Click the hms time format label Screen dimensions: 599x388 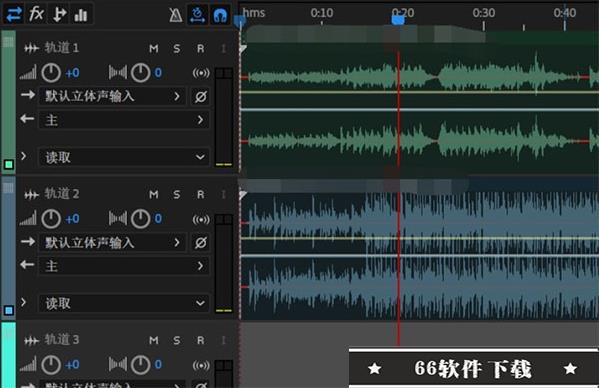pos(254,13)
